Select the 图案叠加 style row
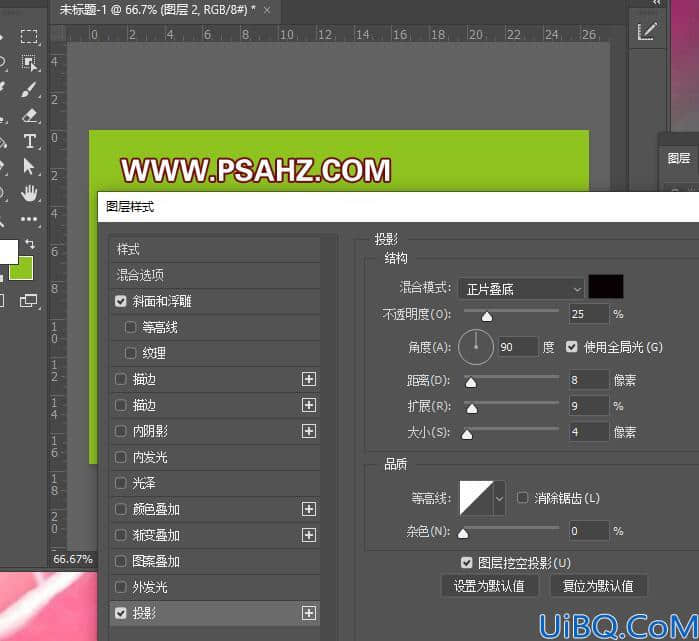This screenshot has height=641, width=699. pyautogui.click(x=215, y=561)
